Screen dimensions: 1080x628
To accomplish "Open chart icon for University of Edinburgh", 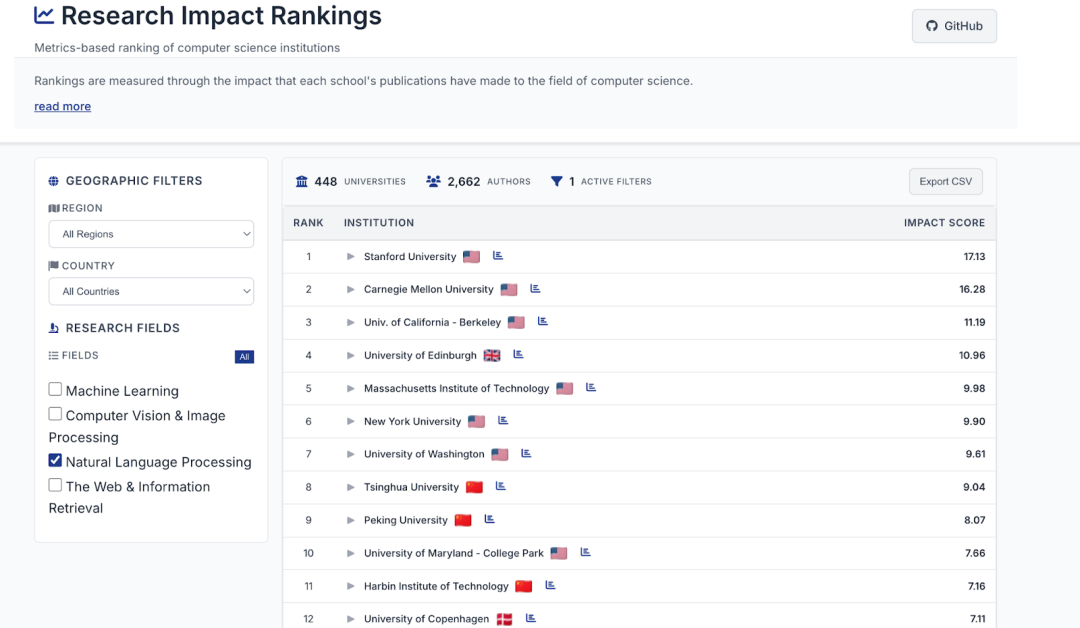I will (x=518, y=354).
